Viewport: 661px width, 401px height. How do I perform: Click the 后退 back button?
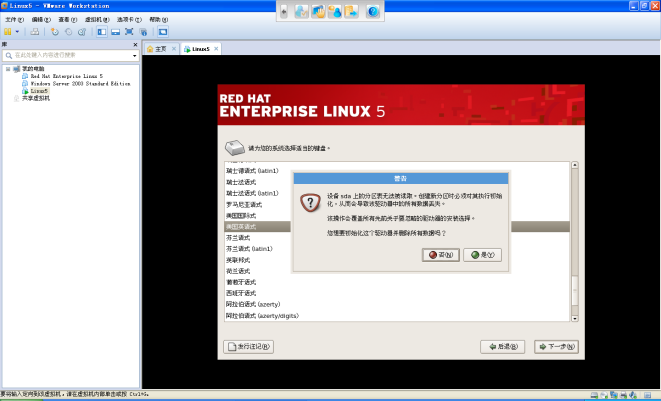[502, 347]
